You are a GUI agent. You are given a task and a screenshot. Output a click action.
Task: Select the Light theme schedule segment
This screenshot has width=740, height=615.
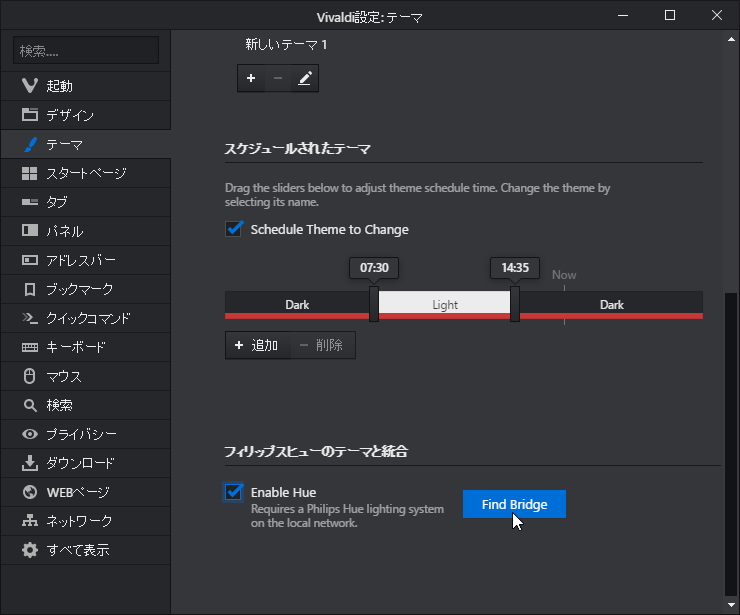(x=445, y=304)
